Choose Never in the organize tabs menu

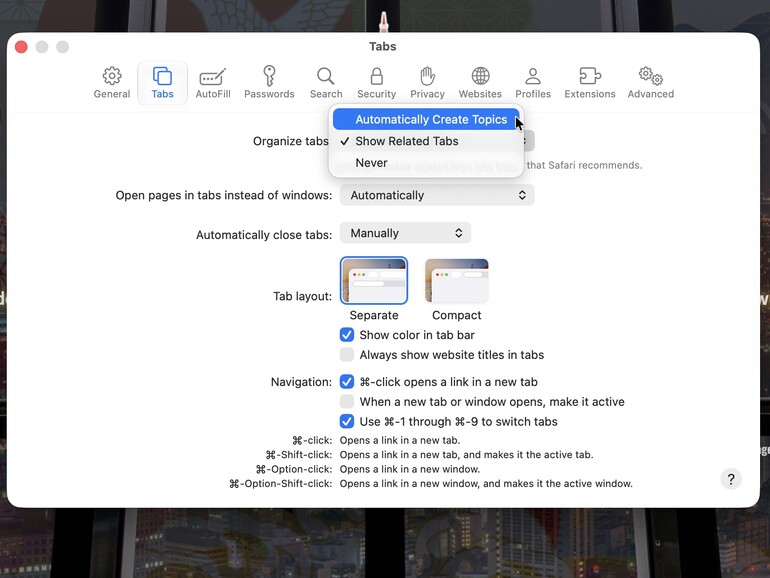coord(426,163)
